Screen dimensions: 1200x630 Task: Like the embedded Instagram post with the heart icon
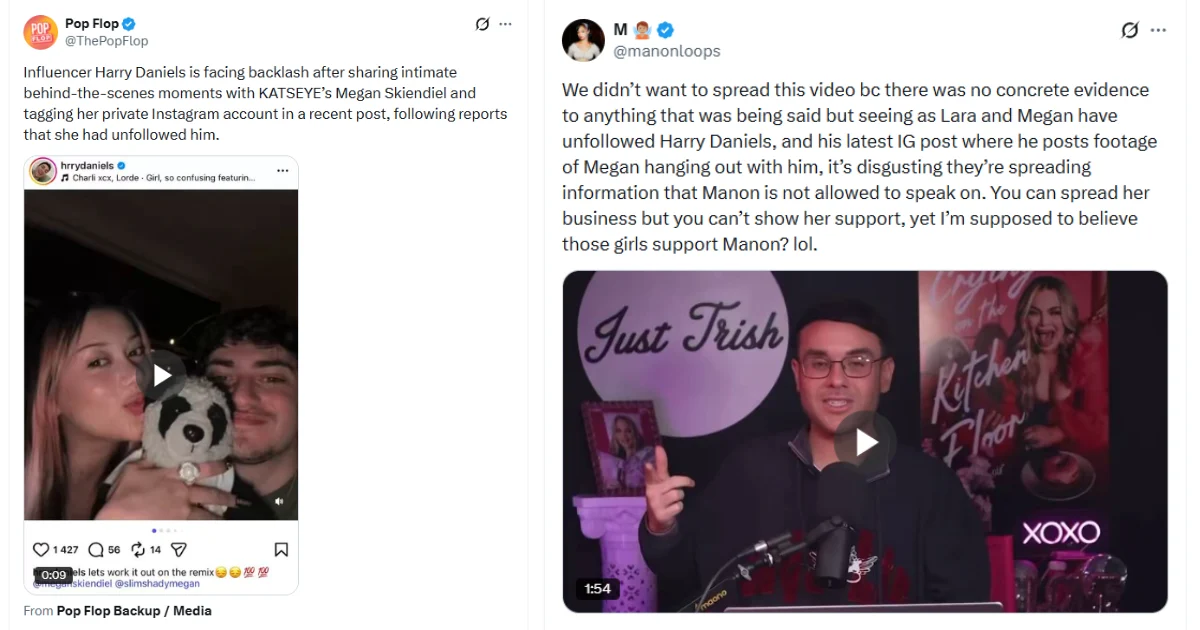(41, 549)
